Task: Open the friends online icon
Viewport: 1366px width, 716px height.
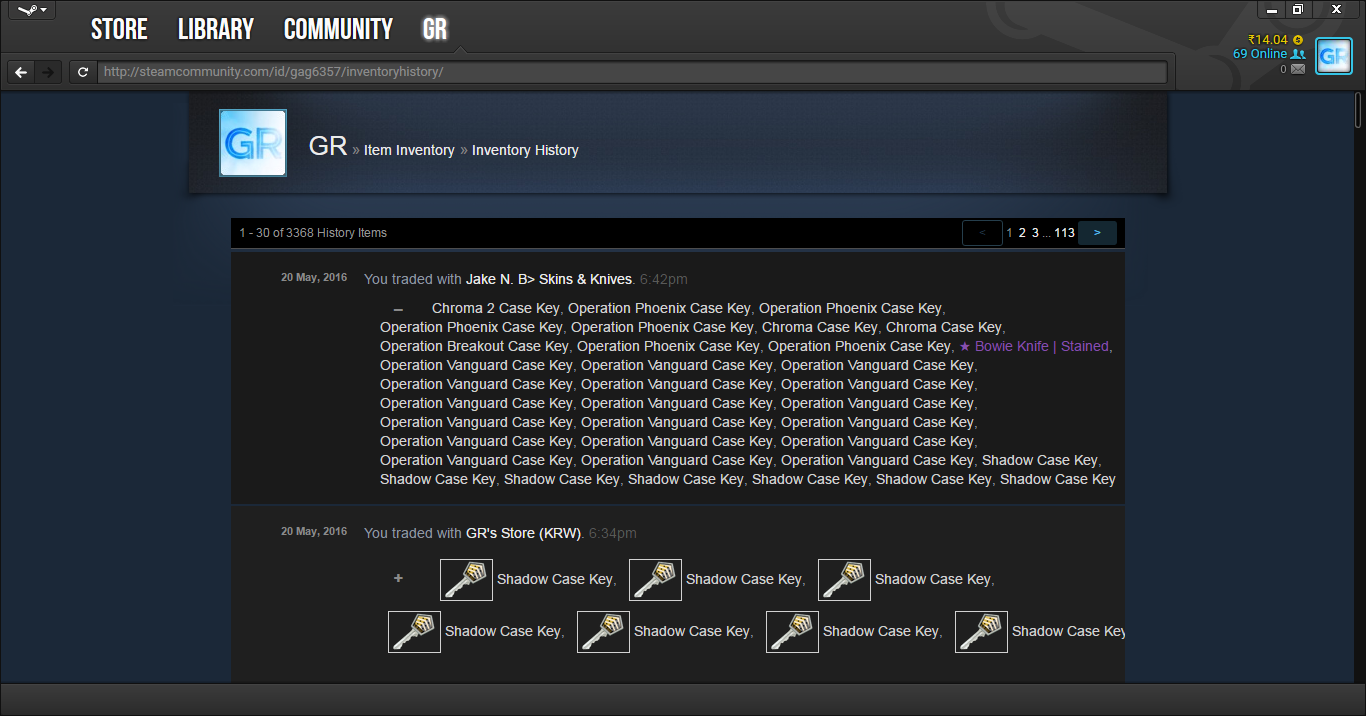Action: pyautogui.click(x=1298, y=54)
